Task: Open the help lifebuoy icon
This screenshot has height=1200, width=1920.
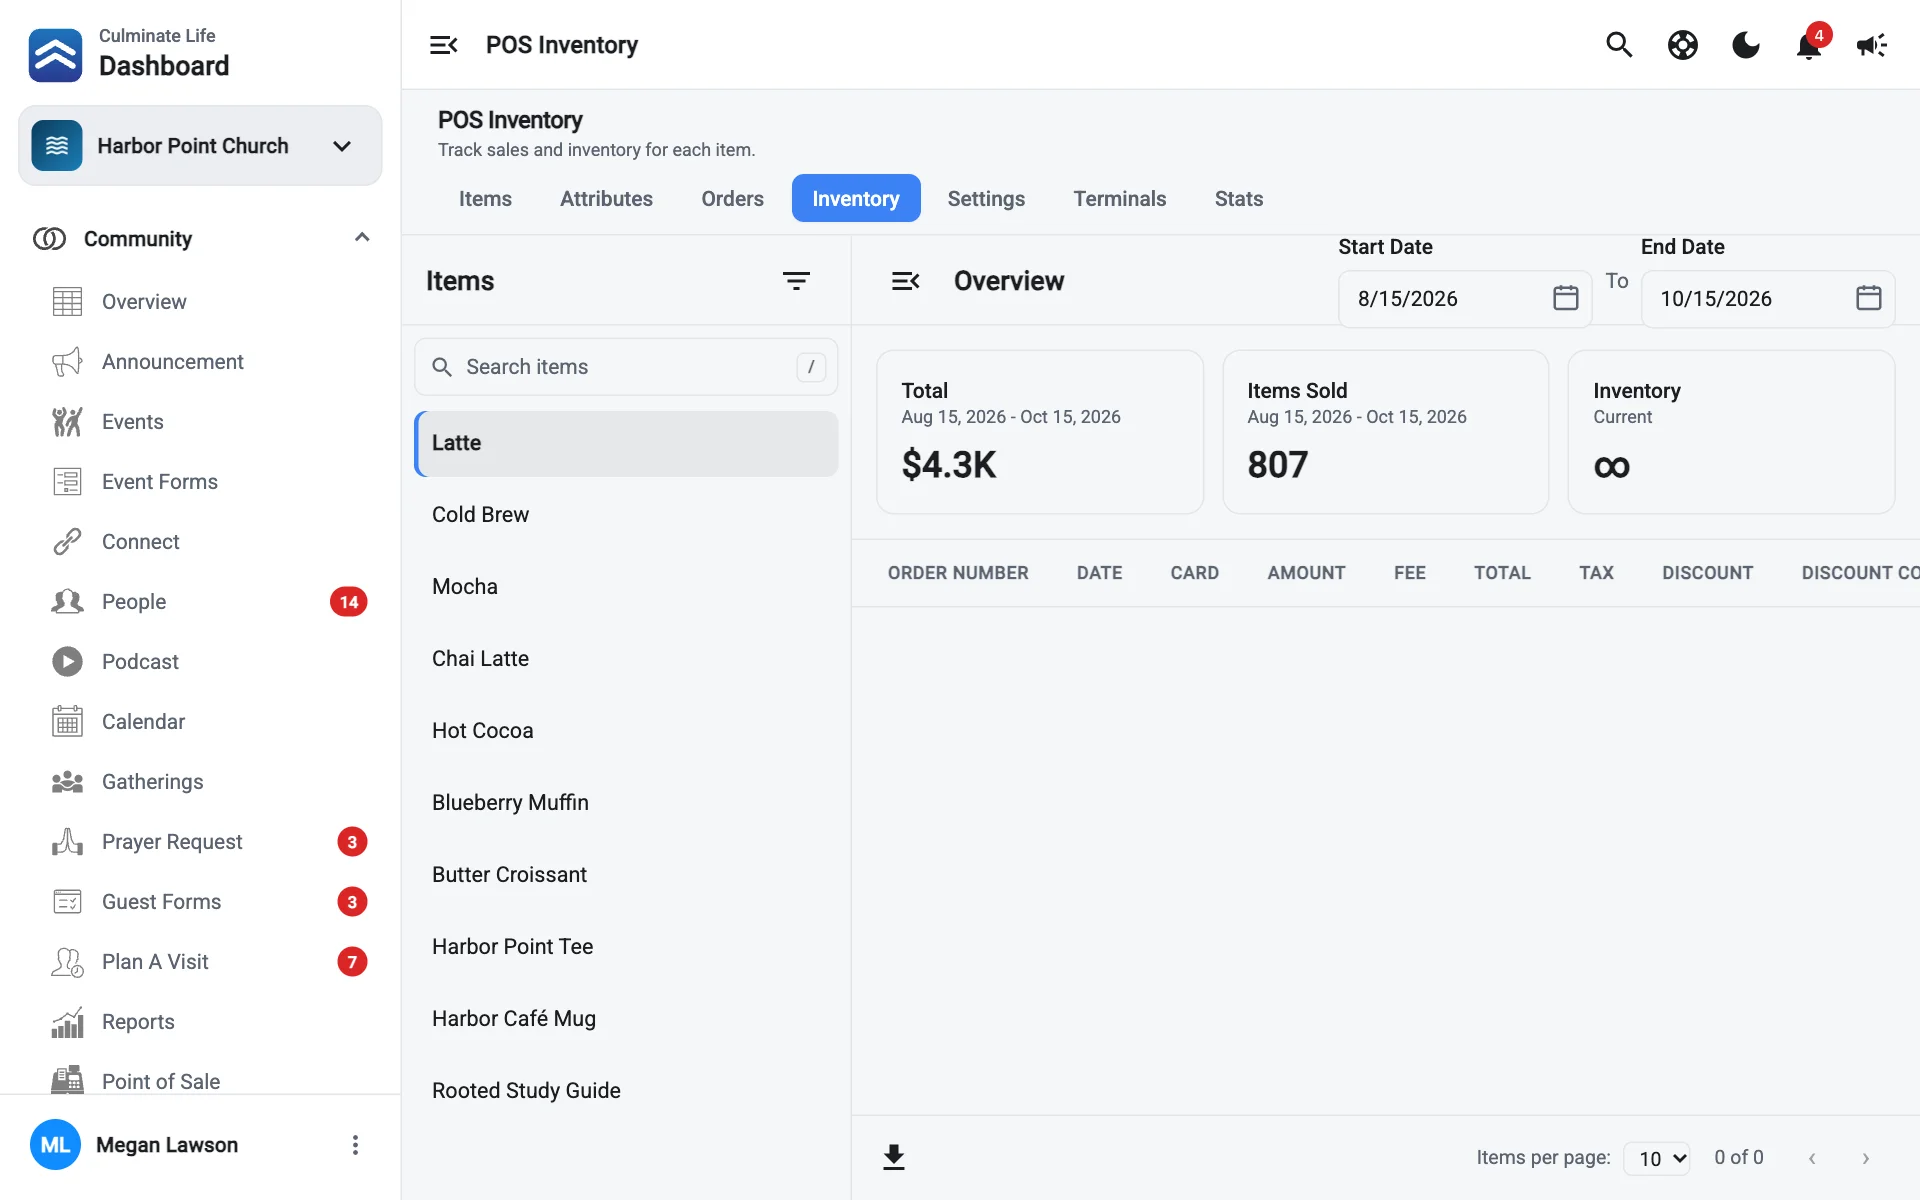Action: pyautogui.click(x=1682, y=45)
